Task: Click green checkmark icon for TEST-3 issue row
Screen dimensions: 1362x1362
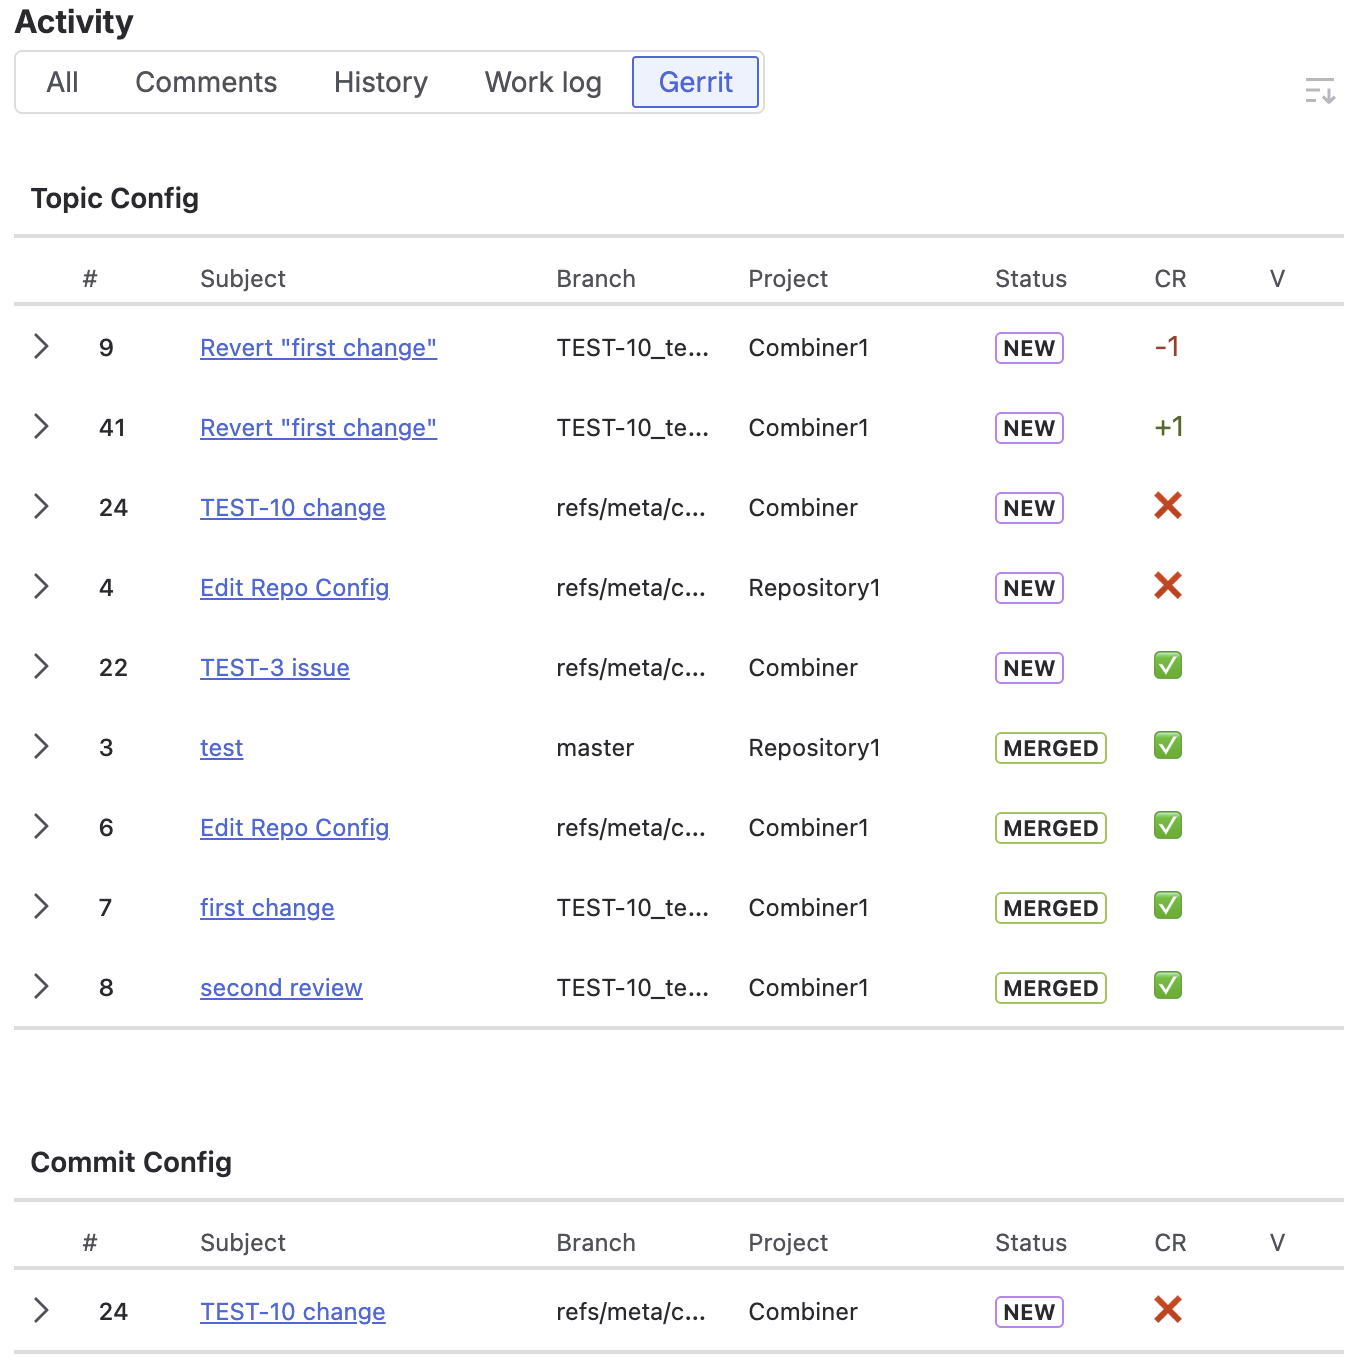Action: (x=1167, y=666)
